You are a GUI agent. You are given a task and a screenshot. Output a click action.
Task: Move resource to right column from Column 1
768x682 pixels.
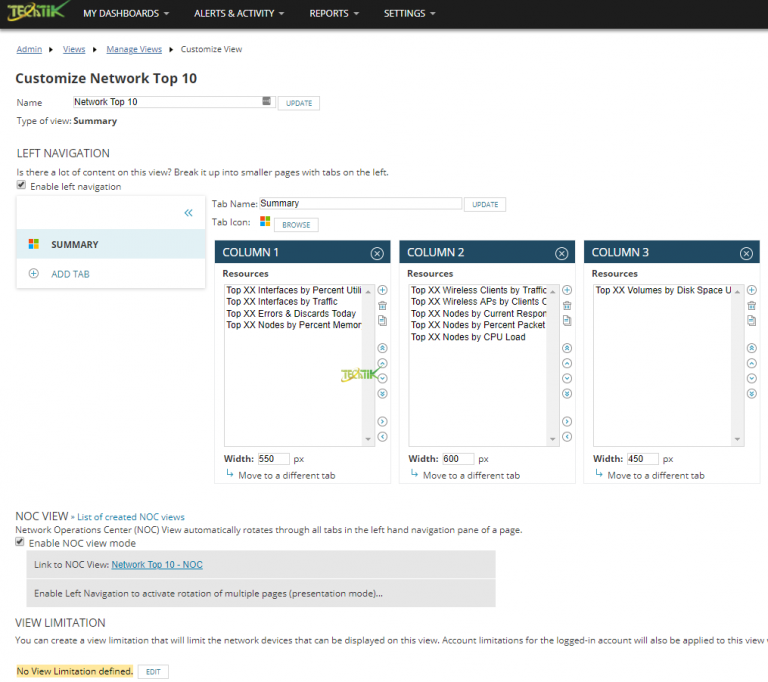tap(383, 422)
